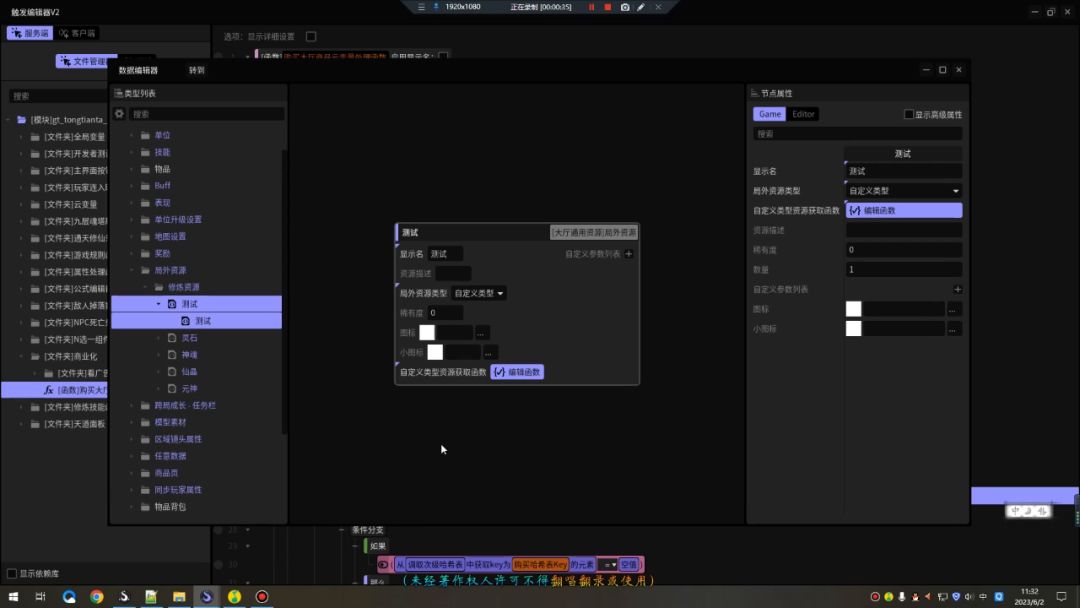Open the 自定义类型 dropdown in the node card

pos(479,293)
